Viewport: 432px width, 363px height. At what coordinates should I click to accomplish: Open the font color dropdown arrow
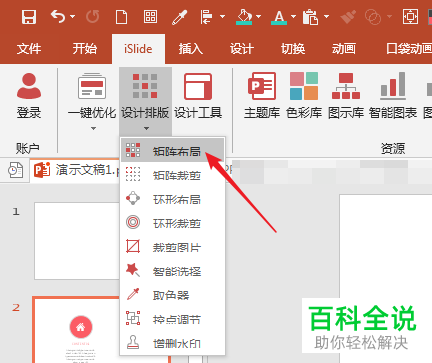[x=293, y=16]
